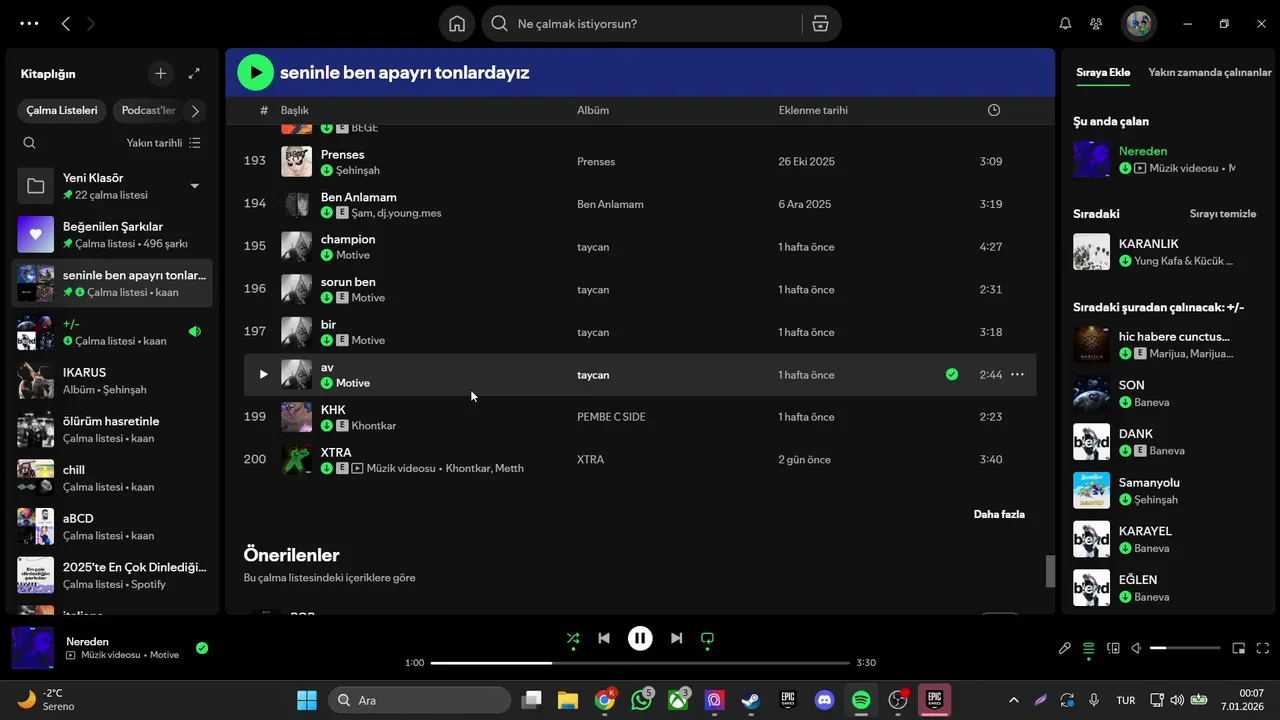Viewport: 1280px width, 720px height.
Task: Open ölüm hasretinle playlist
Action: point(113,429)
